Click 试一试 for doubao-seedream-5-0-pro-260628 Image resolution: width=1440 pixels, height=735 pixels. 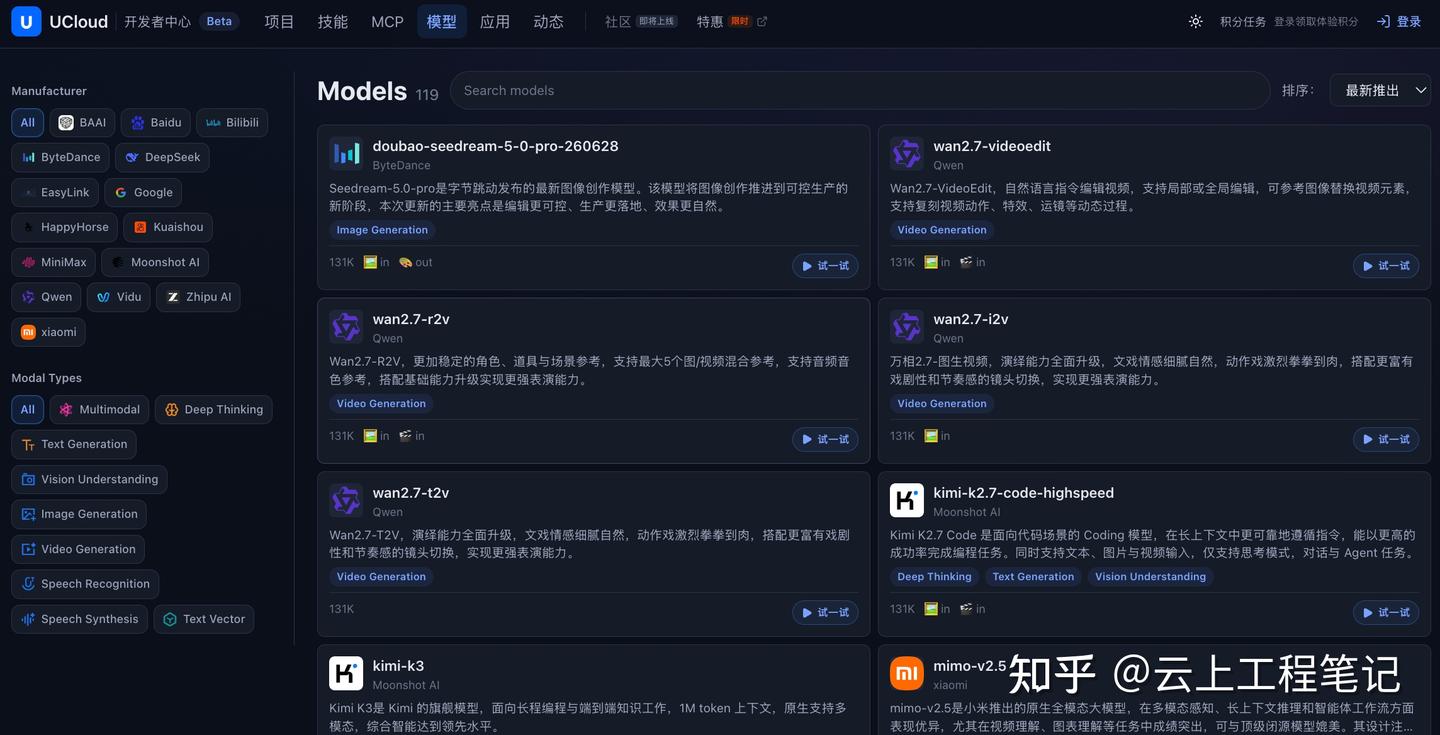(x=825, y=266)
